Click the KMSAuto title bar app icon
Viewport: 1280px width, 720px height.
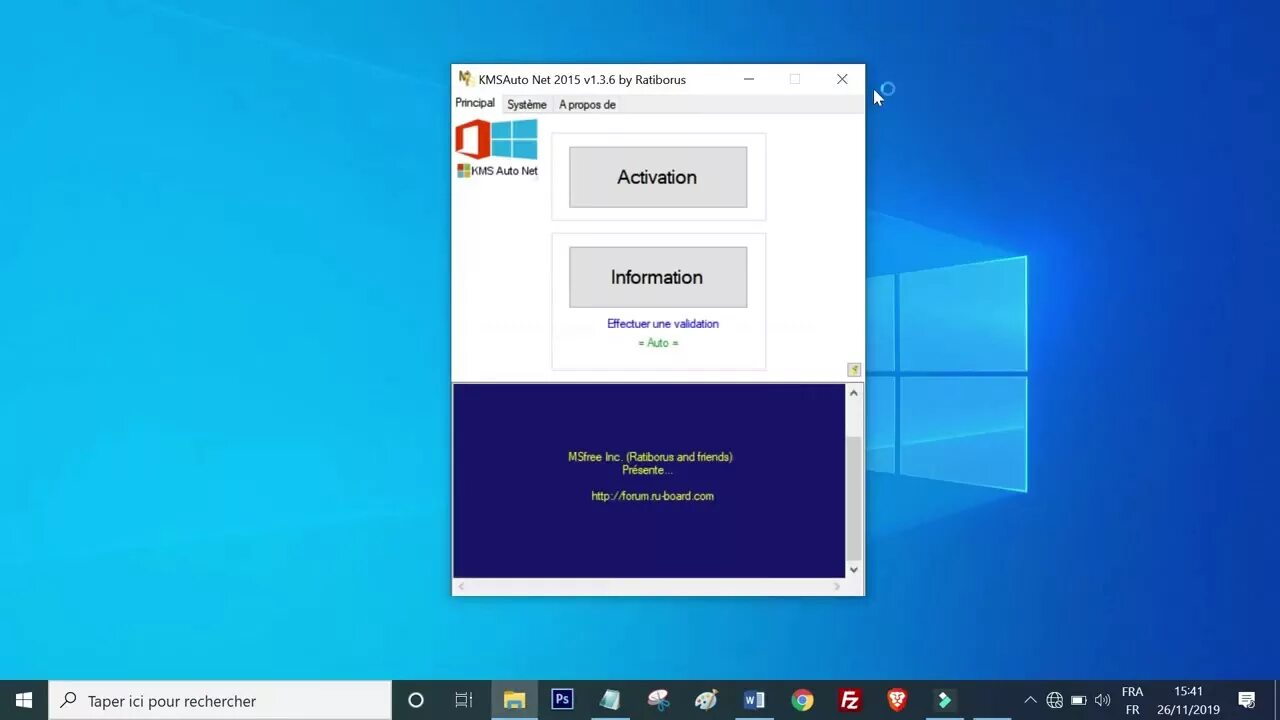coord(466,79)
